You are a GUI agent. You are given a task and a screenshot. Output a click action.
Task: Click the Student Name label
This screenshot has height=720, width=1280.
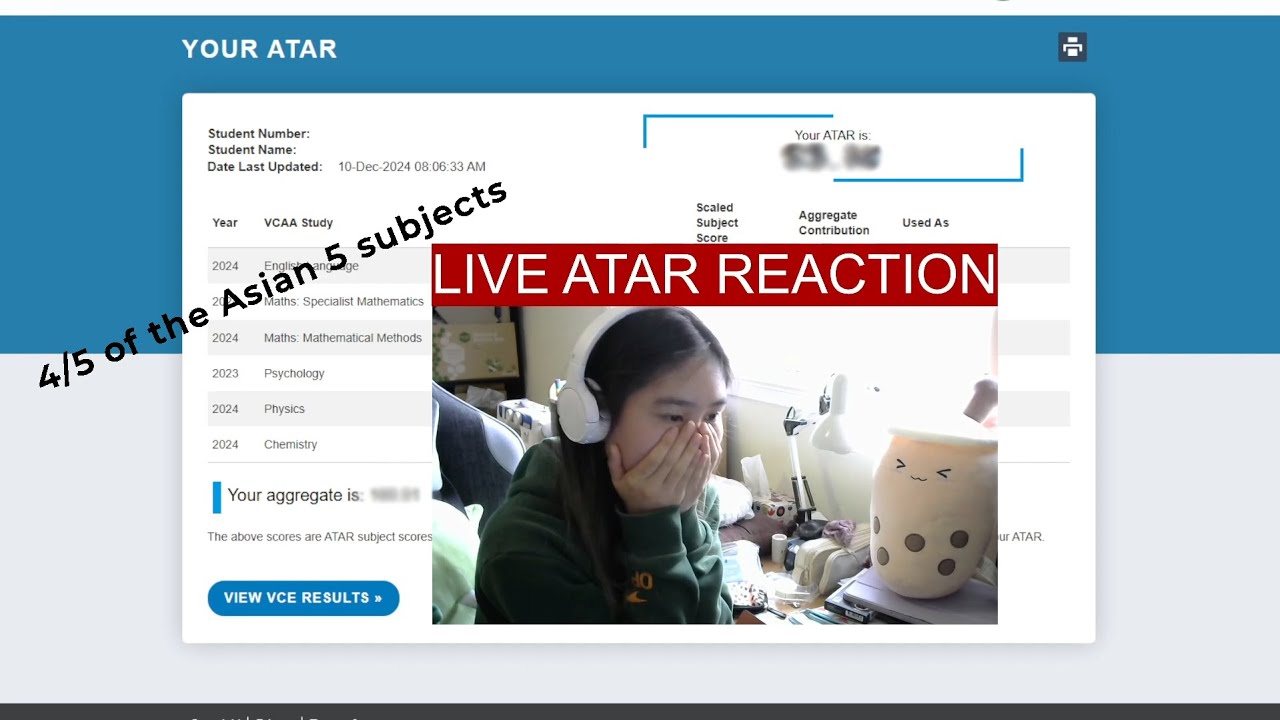click(x=252, y=150)
